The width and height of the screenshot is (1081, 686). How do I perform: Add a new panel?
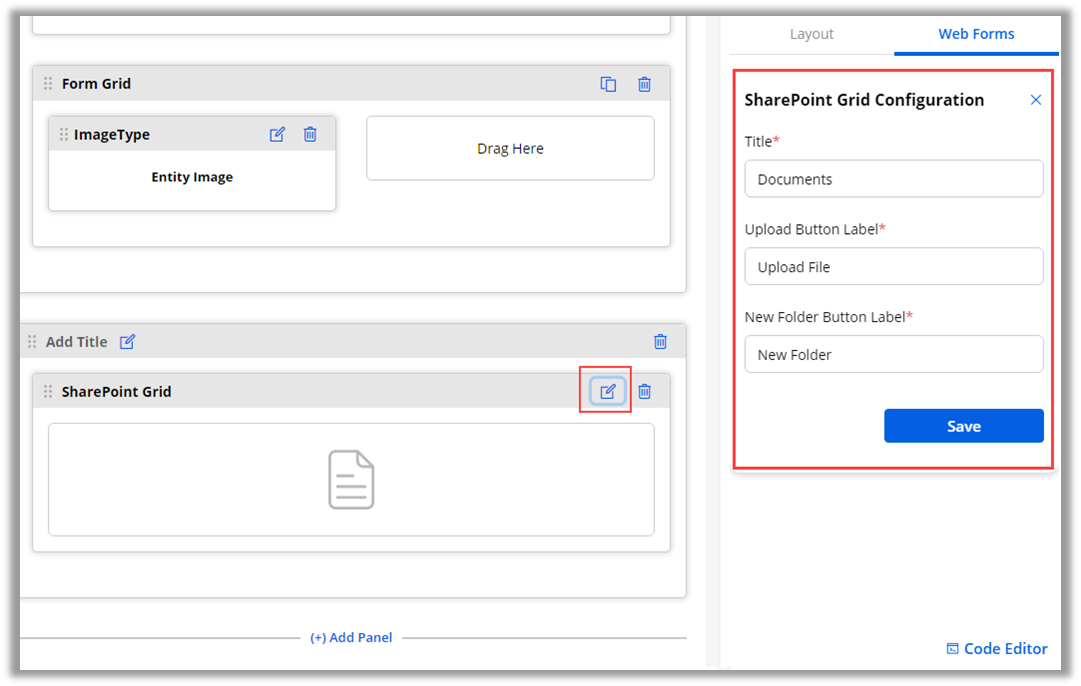[x=351, y=637]
